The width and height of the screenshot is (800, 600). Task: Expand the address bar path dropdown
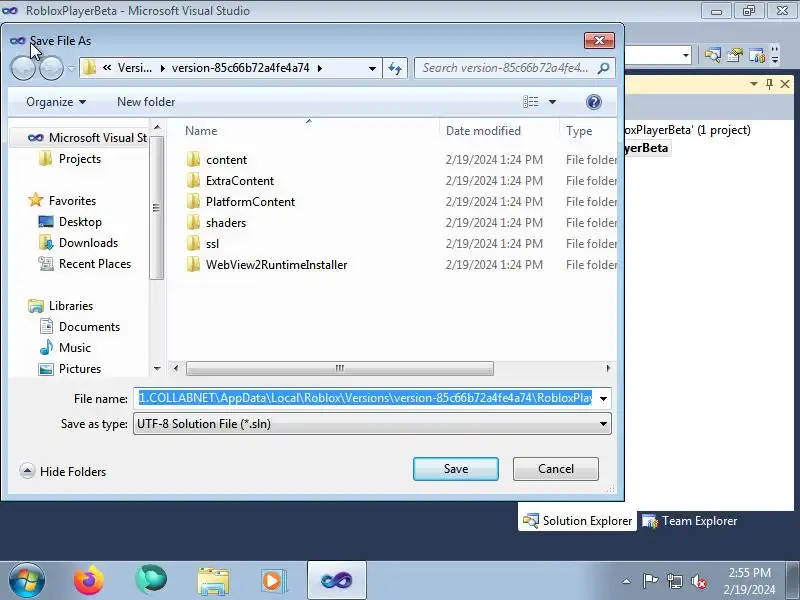pyautogui.click(x=372, y=68)
